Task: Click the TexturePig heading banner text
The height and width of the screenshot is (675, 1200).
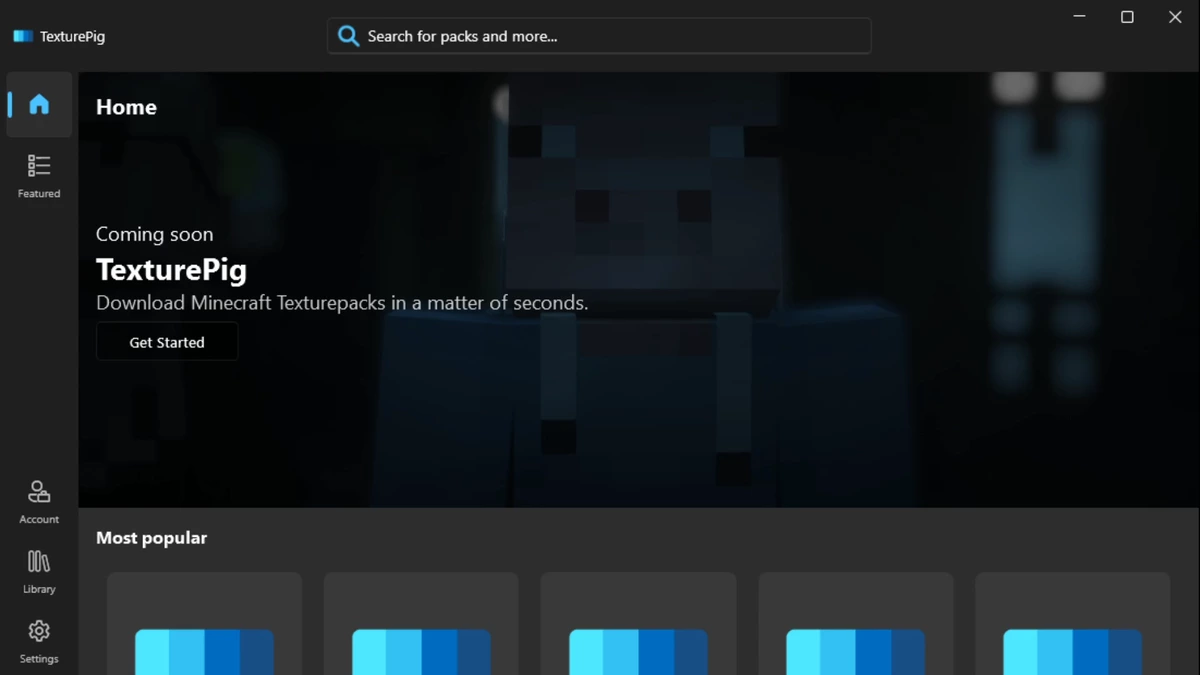Action: pyautogui.click(x=171, y=268)
